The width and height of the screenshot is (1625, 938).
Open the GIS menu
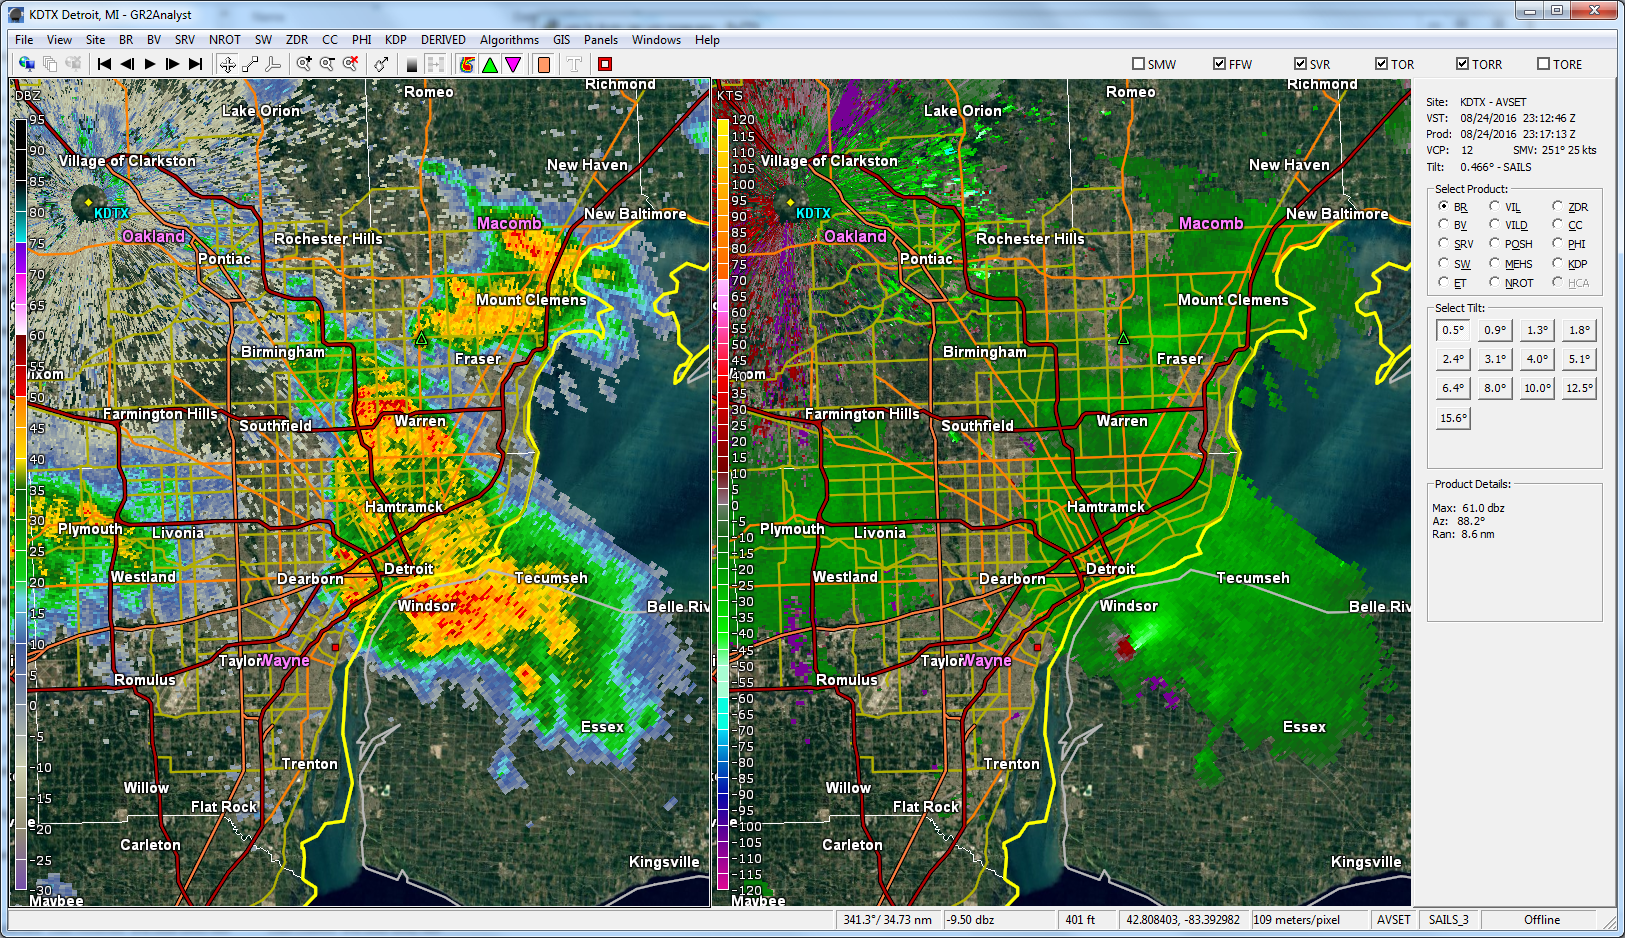561,40
